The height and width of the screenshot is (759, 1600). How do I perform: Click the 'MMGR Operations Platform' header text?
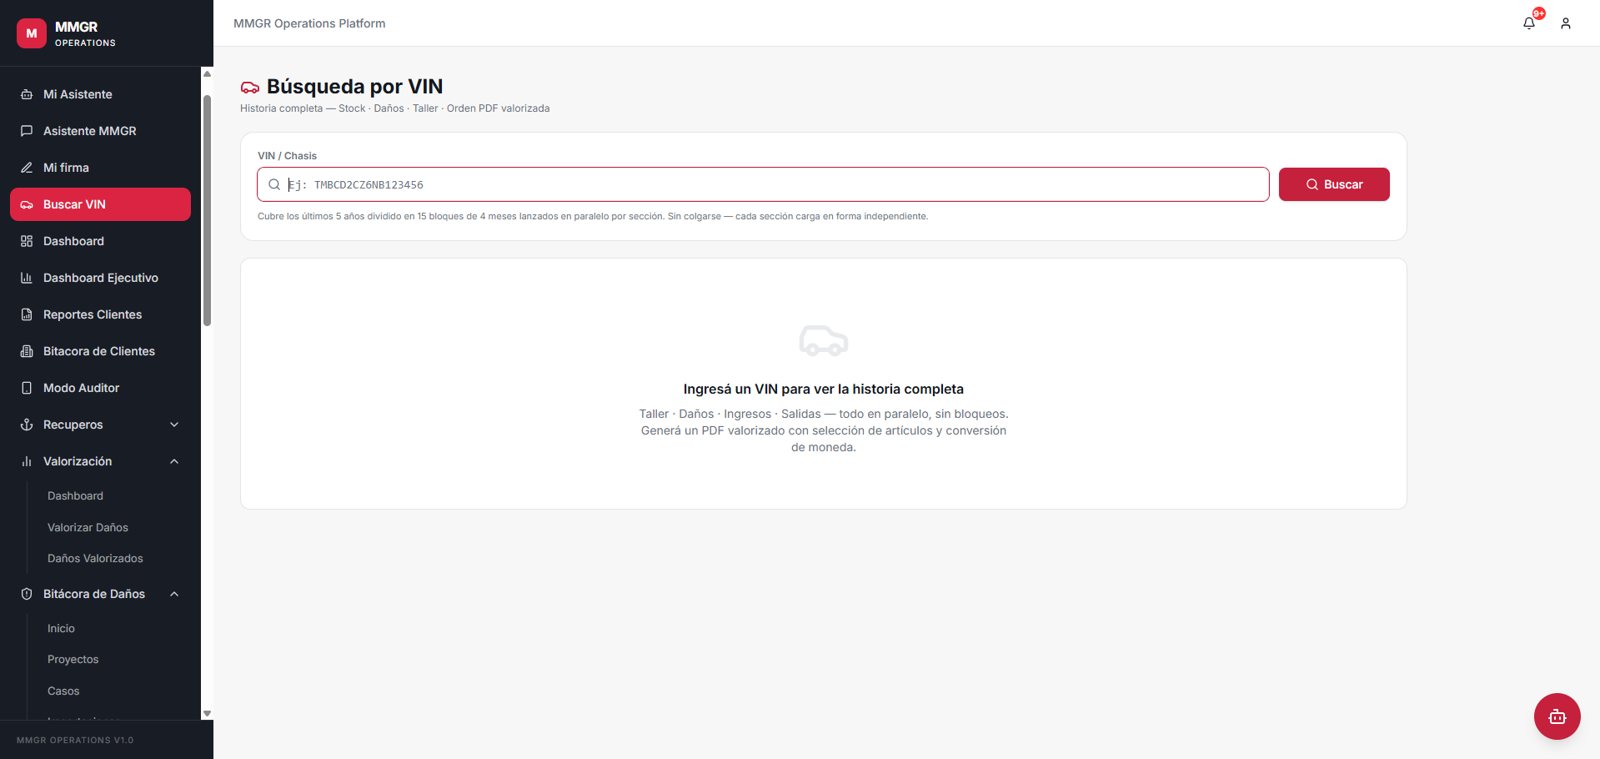point(309,23)
